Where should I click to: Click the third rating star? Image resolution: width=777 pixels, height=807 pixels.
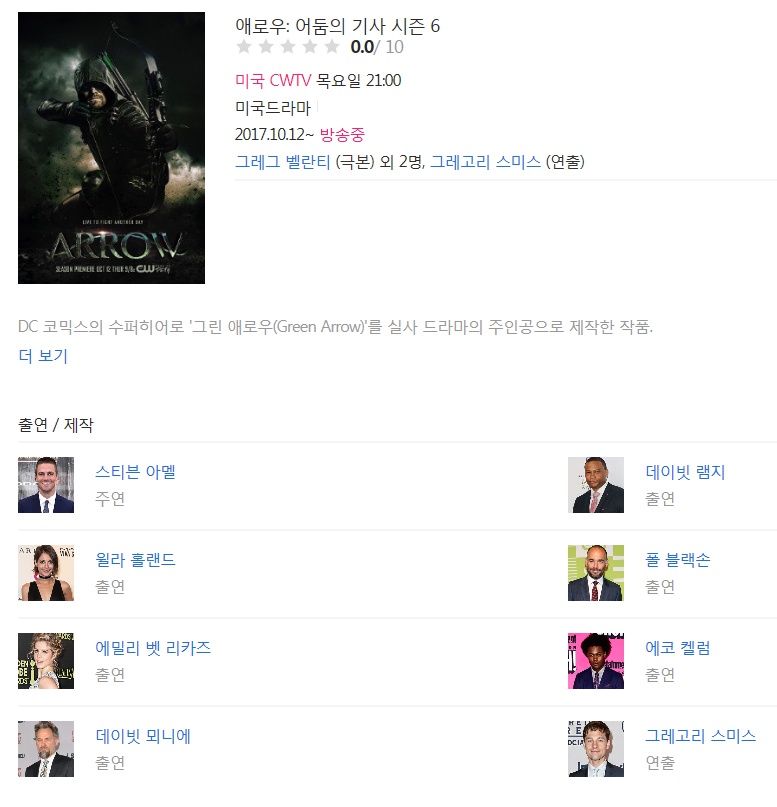(x=288, y=47)
